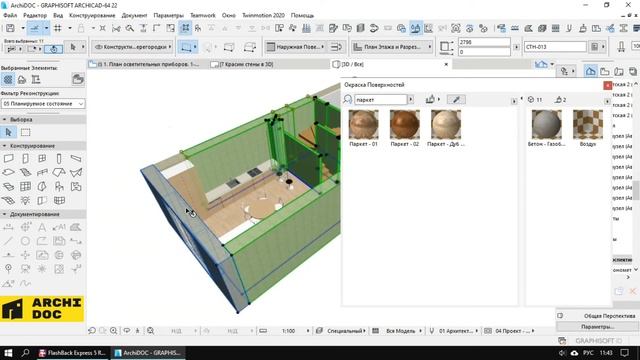
Task: Collapse the Выборка section
Action: pyautogui.click(x=42, y=120)
